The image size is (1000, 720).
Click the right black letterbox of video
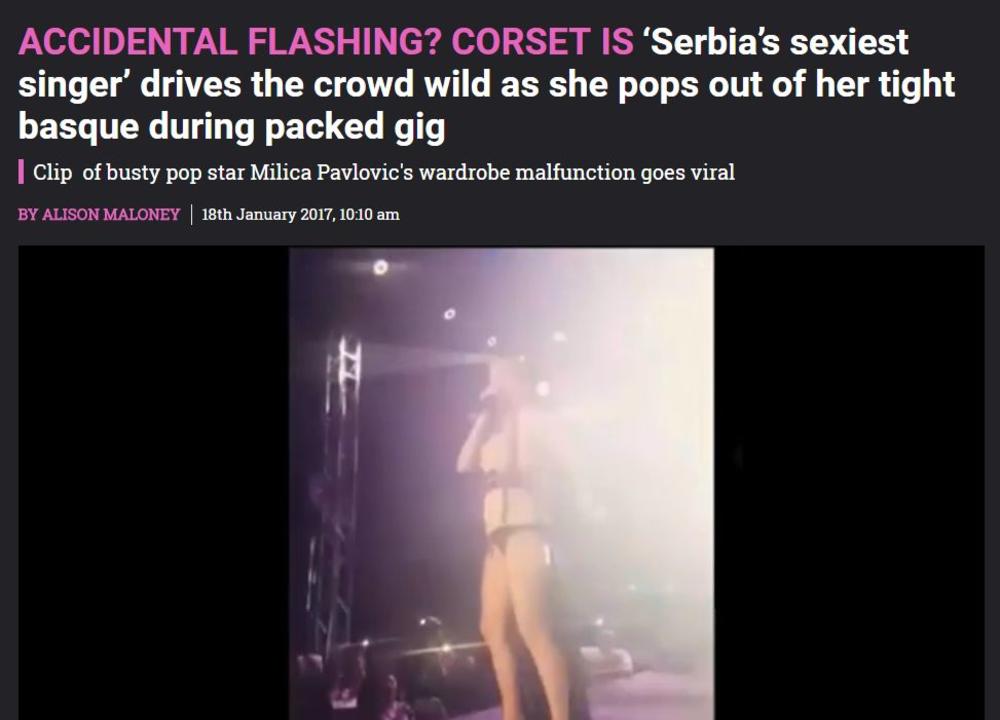coord(849,483)
